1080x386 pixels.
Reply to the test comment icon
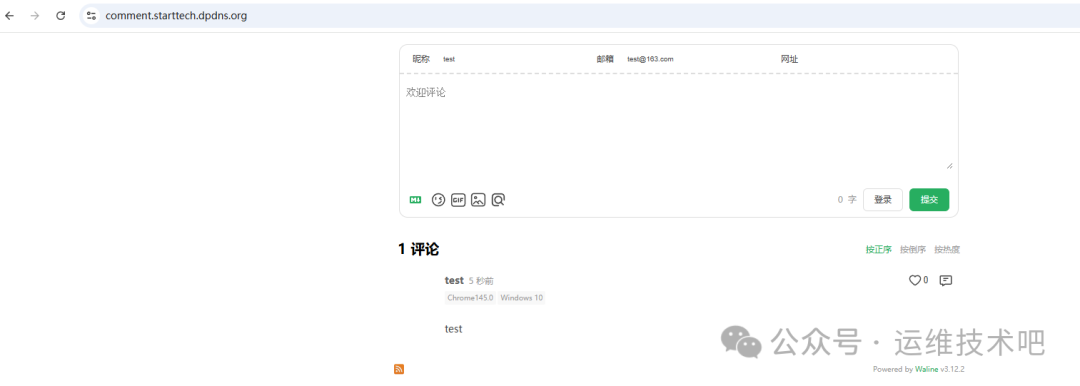946,281
